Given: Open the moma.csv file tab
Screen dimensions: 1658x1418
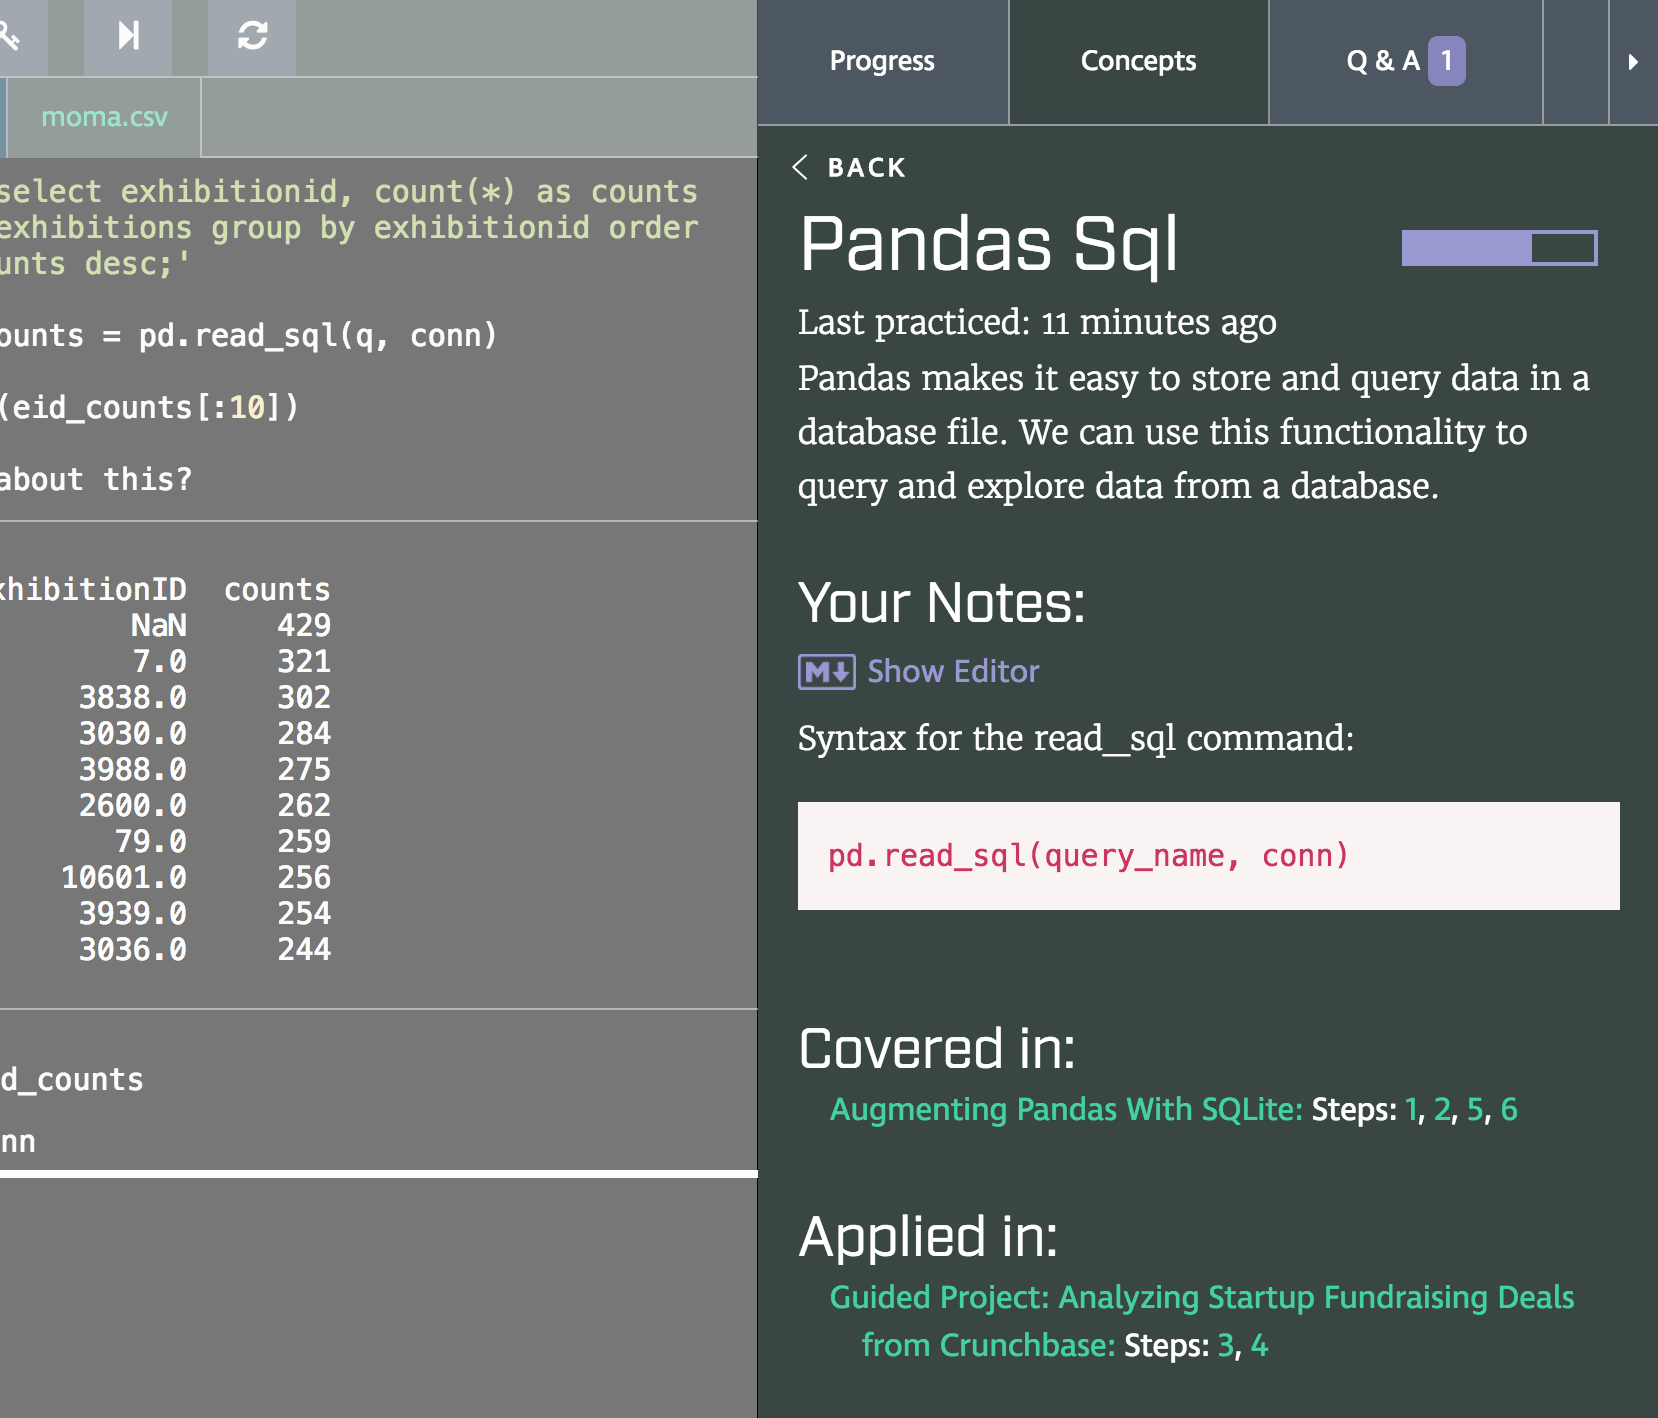Looking at the screenshot, I should 104,118.
